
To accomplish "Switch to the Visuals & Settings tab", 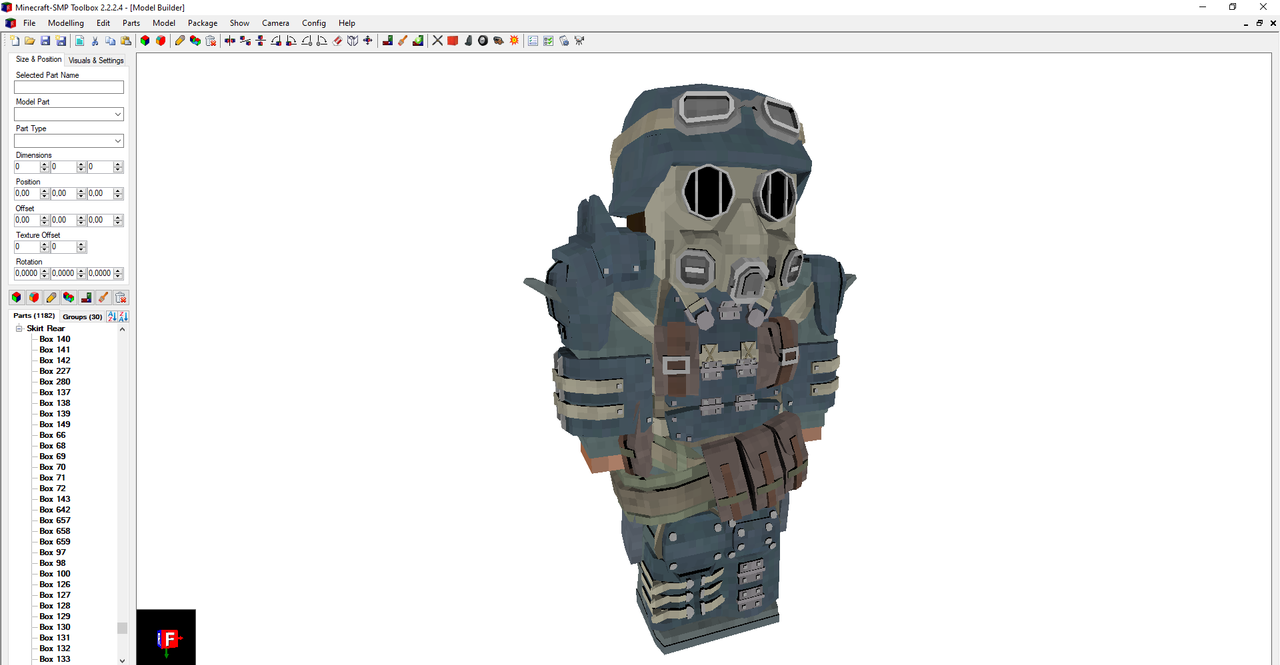I will [96, 60].
